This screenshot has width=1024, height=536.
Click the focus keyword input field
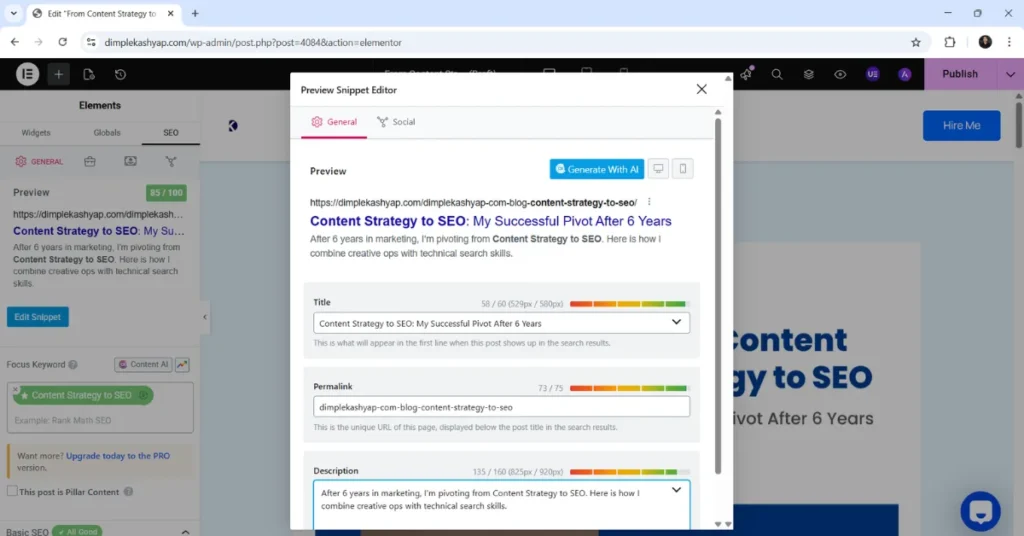(x=100, y=420)
